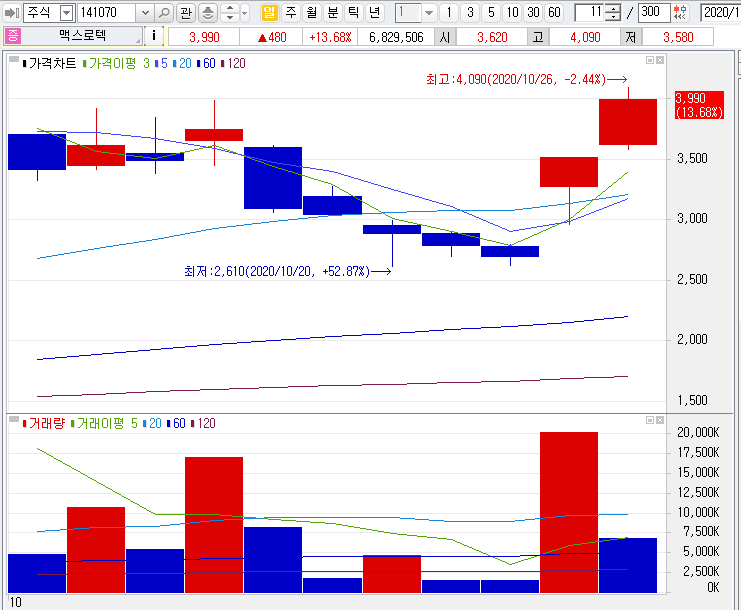The height and width of the screenshot is (610, 741).
Task: Toggle the 가격이평 3 moving average legend
Action: click(x=116, y=63)
